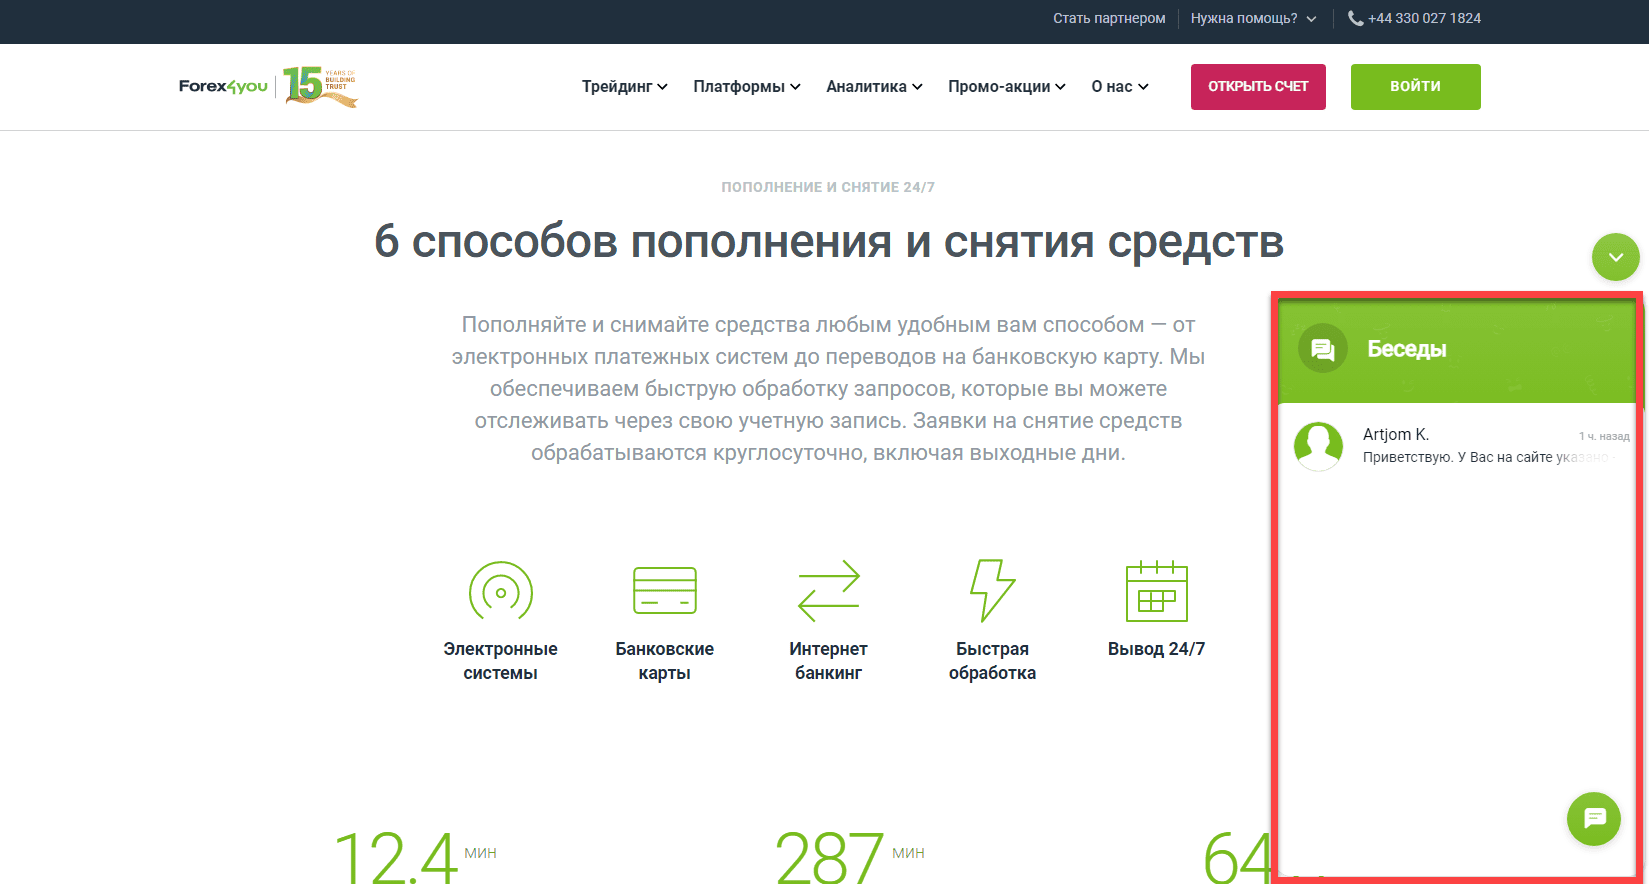Expand the О нас menu

[1120, 87]
